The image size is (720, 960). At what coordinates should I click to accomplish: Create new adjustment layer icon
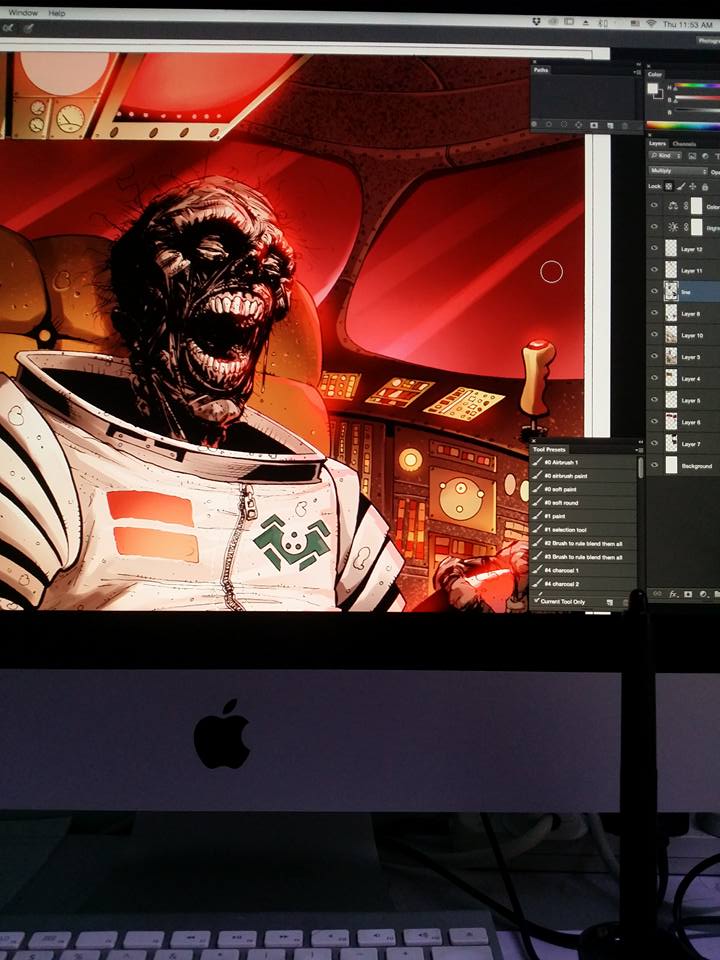point(703,594)
